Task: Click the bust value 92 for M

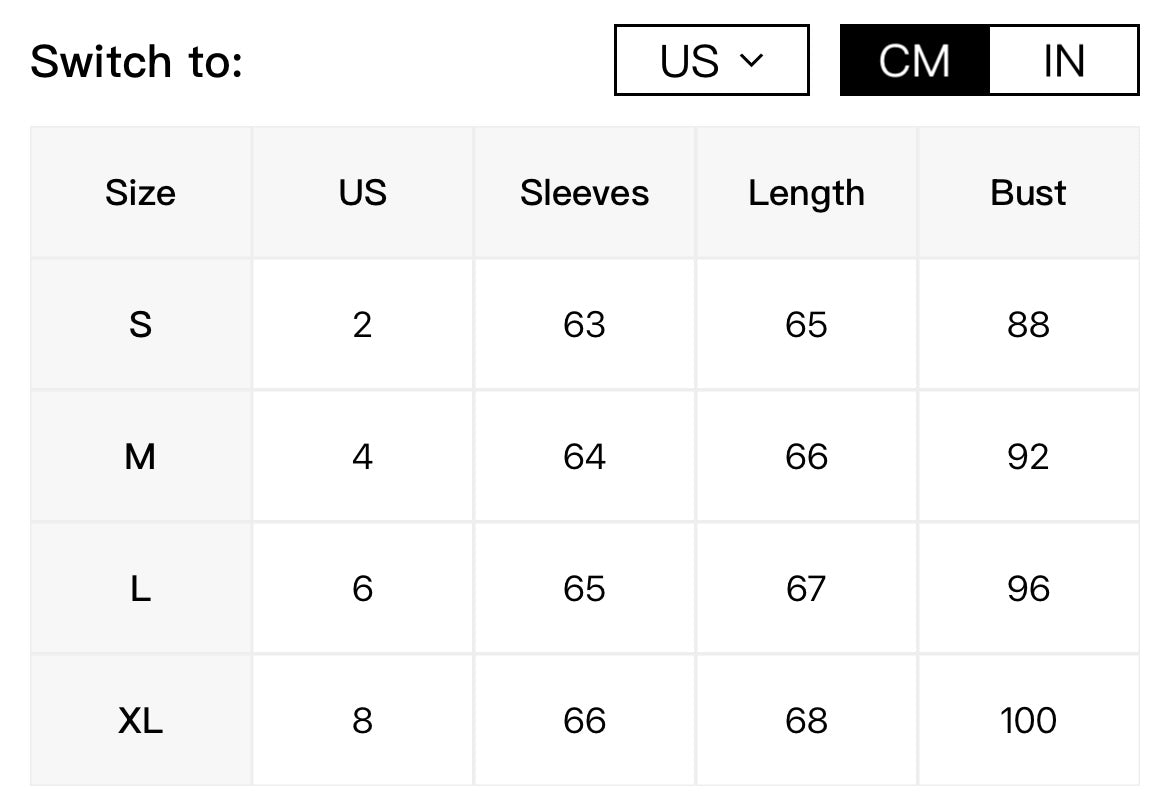Action: (1028, 456)
